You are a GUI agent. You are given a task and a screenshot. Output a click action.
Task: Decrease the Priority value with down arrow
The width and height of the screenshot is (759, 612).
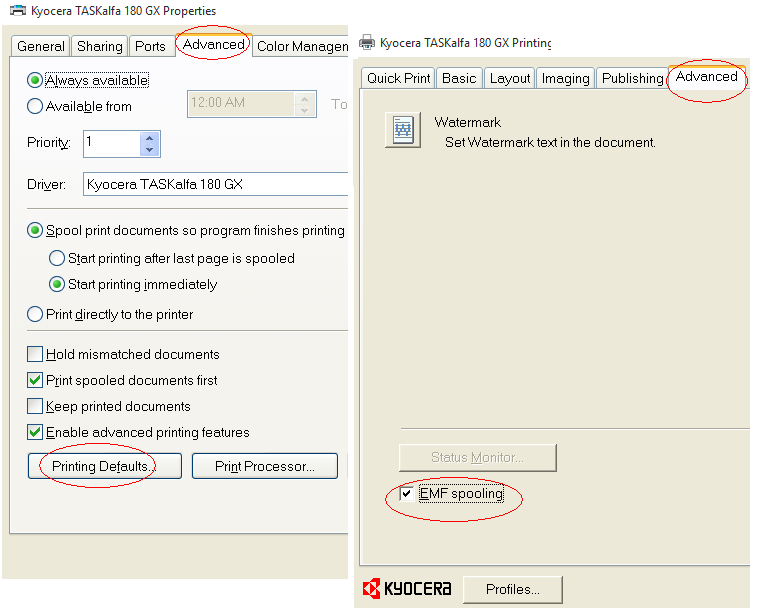pyautogui.click(x=150, y=150)
